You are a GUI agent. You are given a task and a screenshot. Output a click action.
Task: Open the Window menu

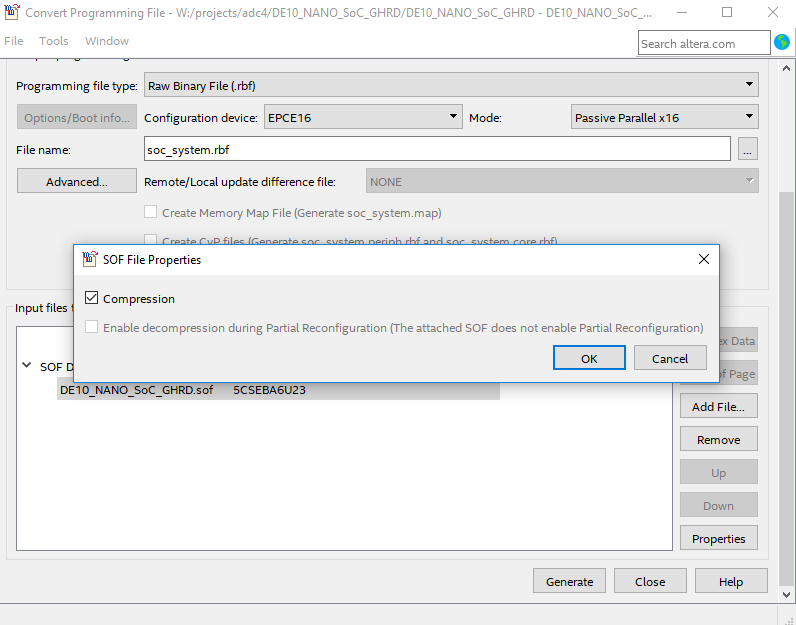point(107,41)
